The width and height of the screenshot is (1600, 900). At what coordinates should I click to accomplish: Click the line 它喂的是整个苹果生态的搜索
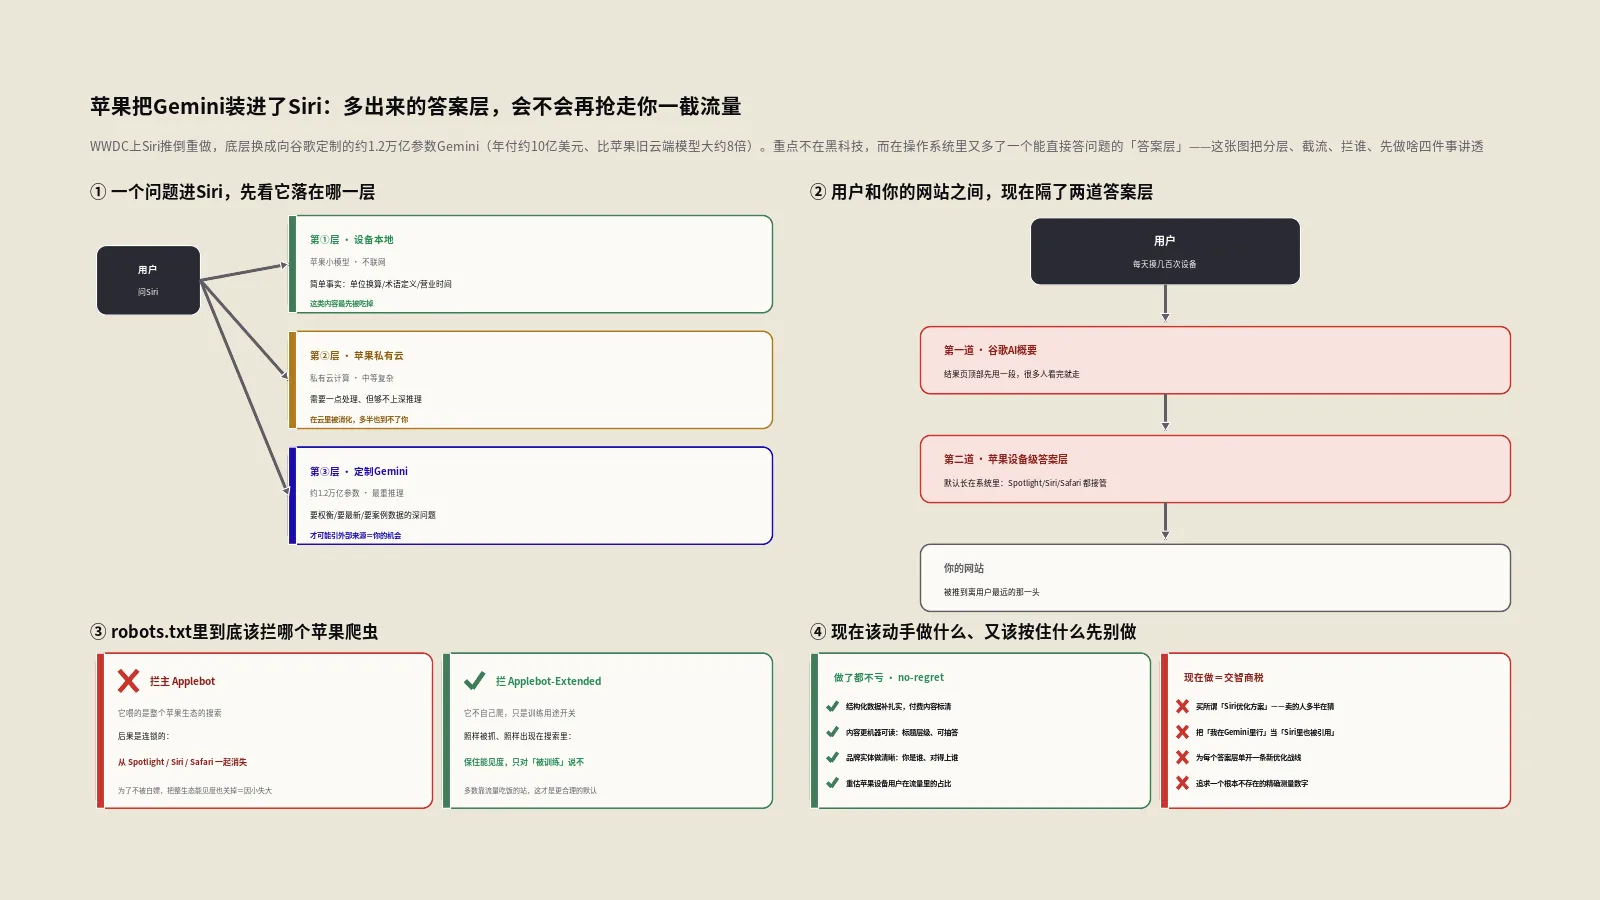(x=169, y=713)
